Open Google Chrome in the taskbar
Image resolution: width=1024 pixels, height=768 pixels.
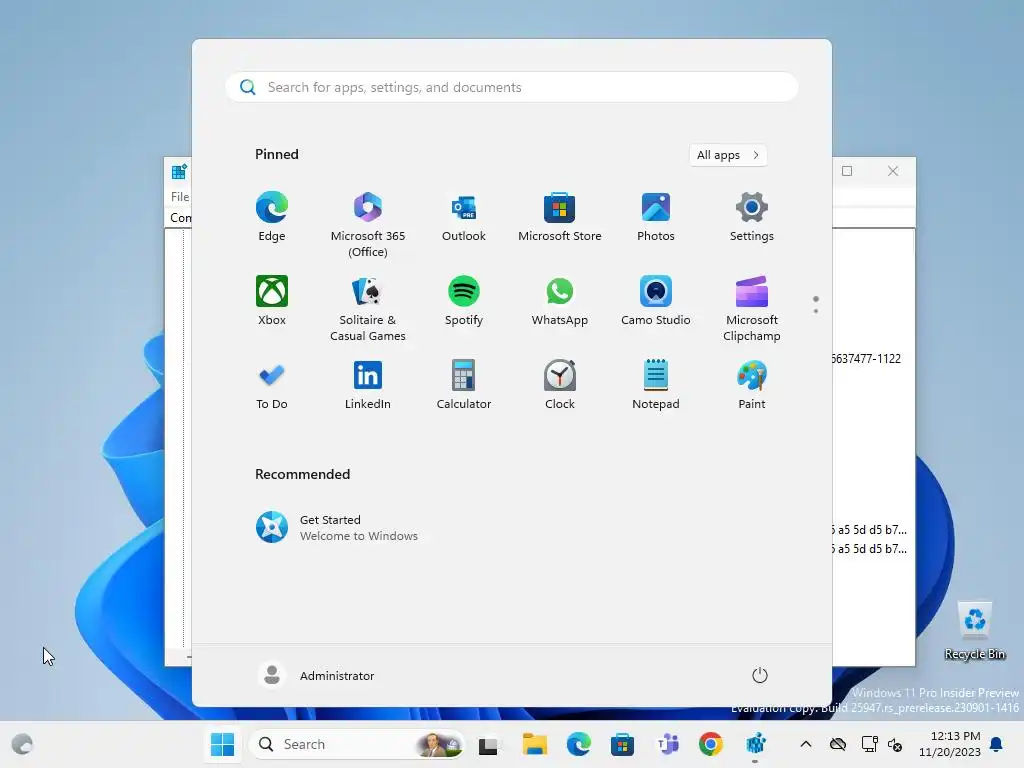tap(711, 744)
